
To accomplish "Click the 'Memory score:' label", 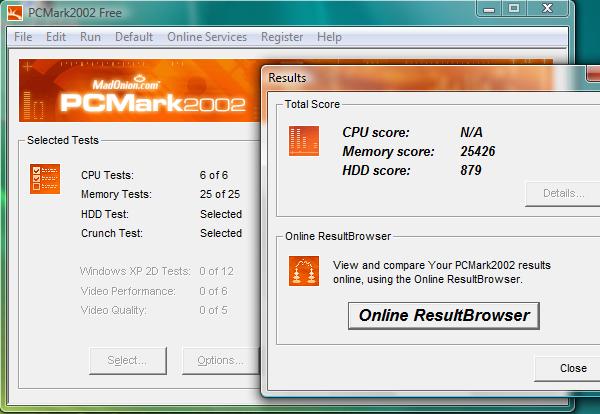I will (x=388, y=152).
